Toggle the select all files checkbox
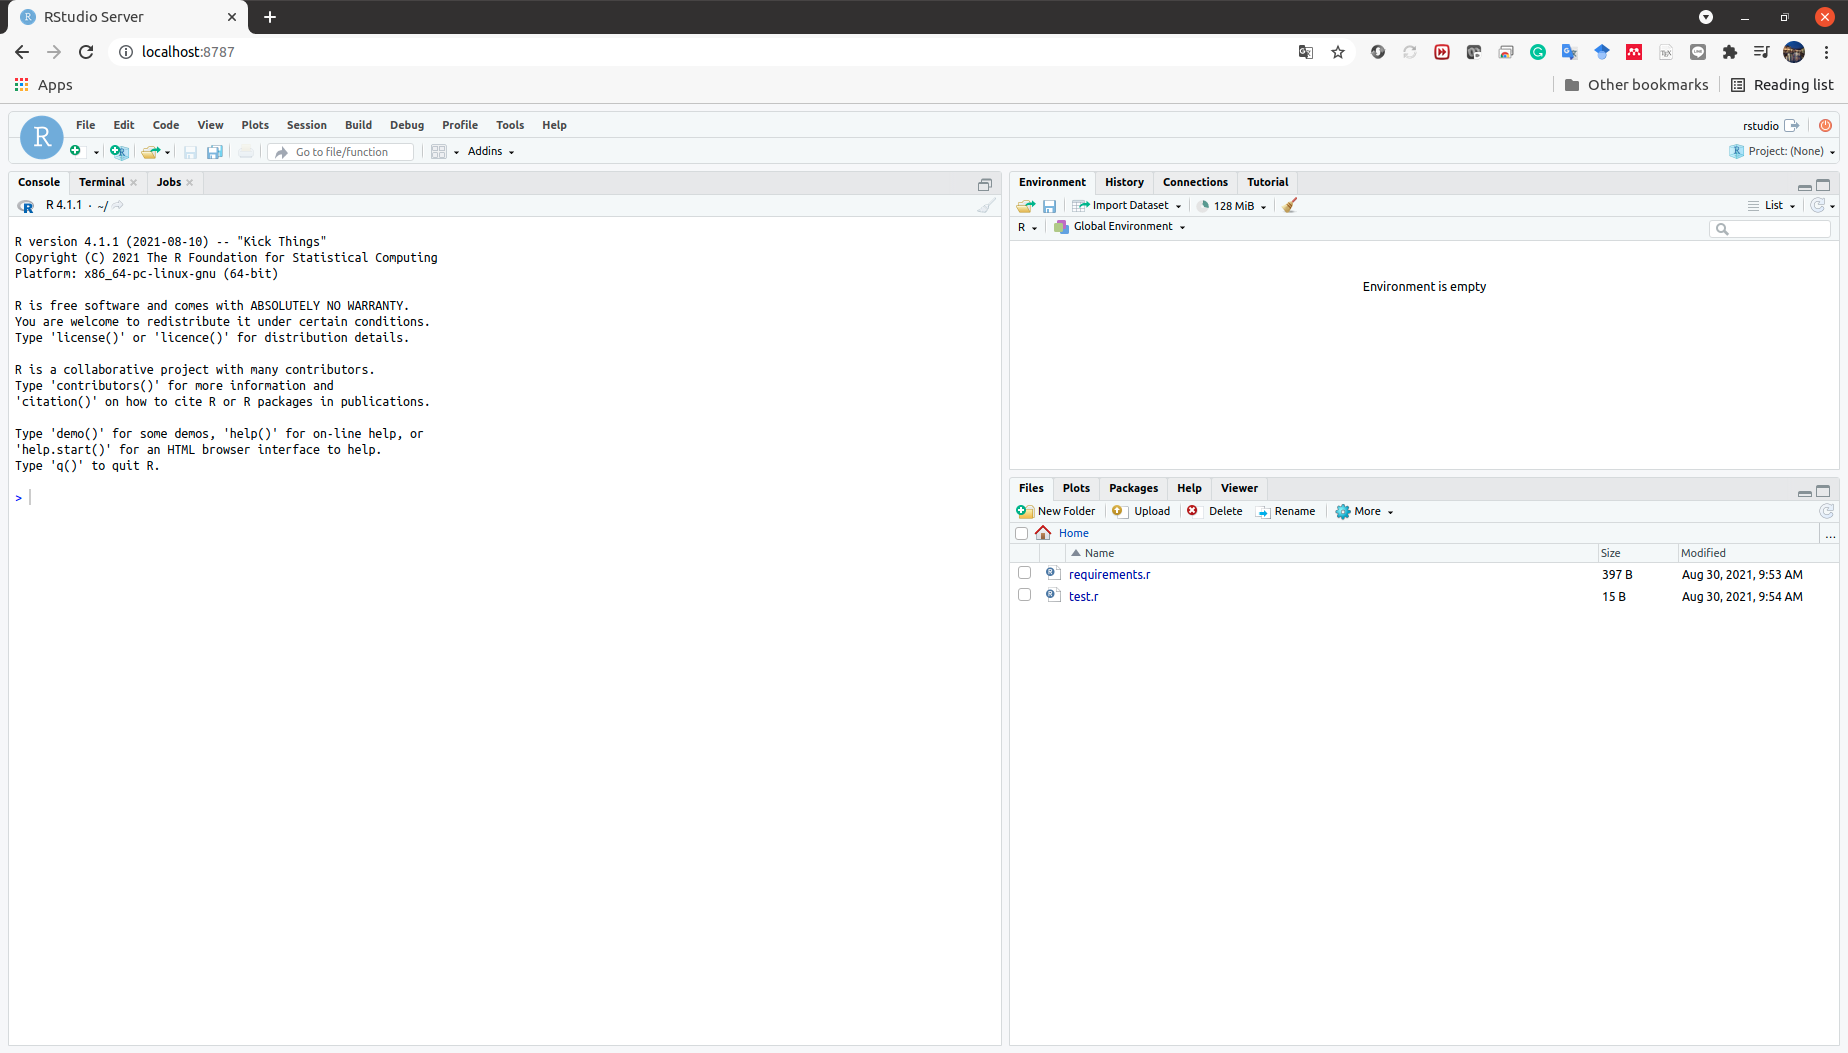This screenshot has width=1848, height=1053. [1021, 533]
